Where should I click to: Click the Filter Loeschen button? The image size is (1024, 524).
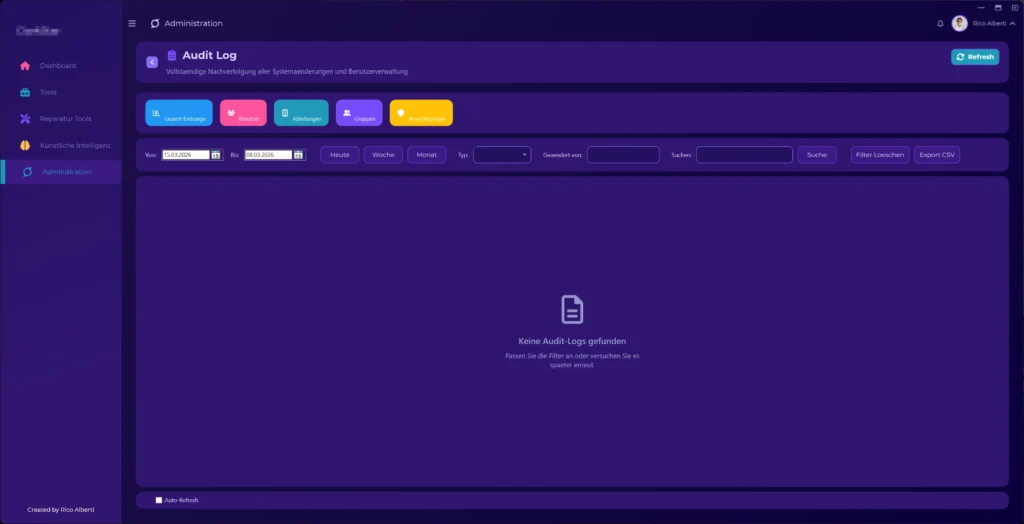(880, 155)
